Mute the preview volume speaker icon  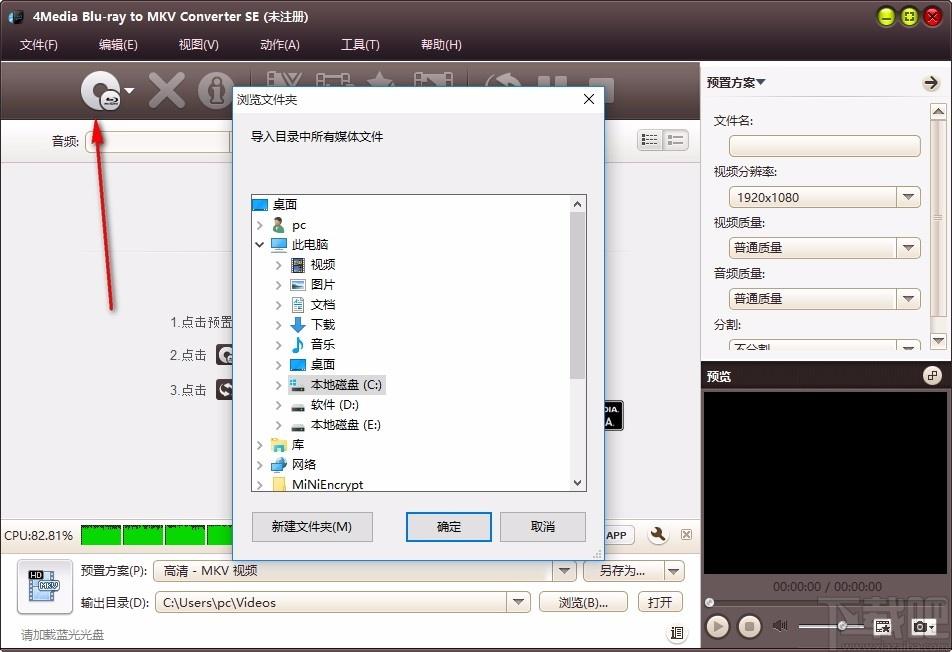coord(780,625)
